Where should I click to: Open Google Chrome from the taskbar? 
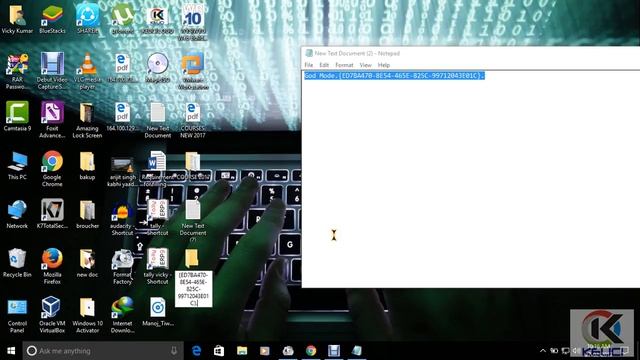pos(311,351)
